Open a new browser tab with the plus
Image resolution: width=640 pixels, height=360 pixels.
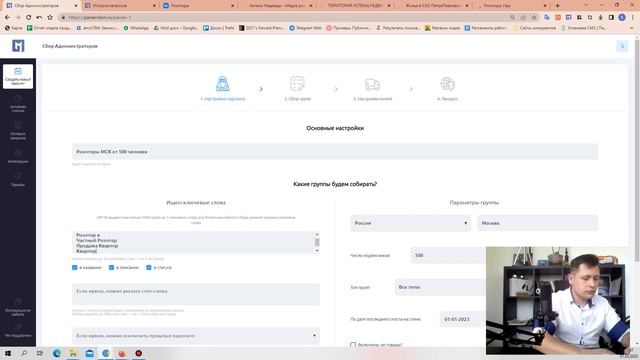point(557,6)
